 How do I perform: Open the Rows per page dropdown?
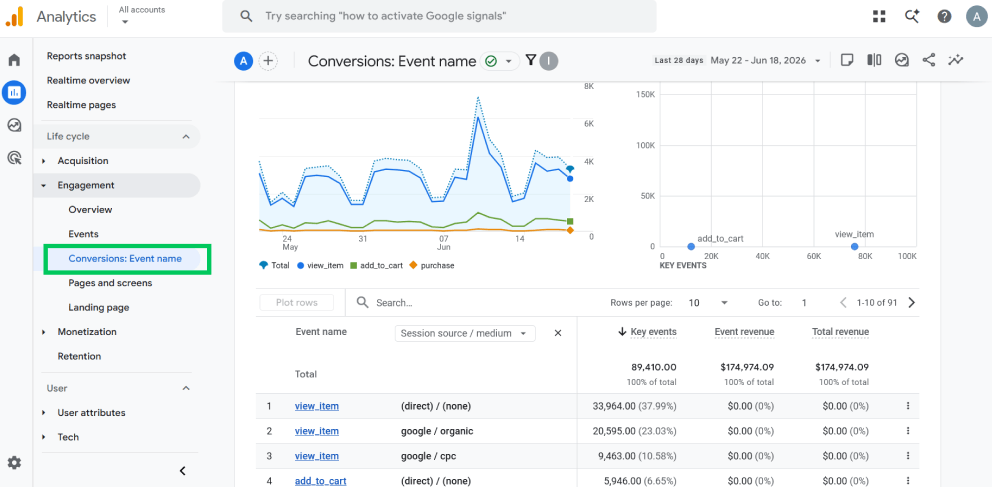tap(708, 302)
